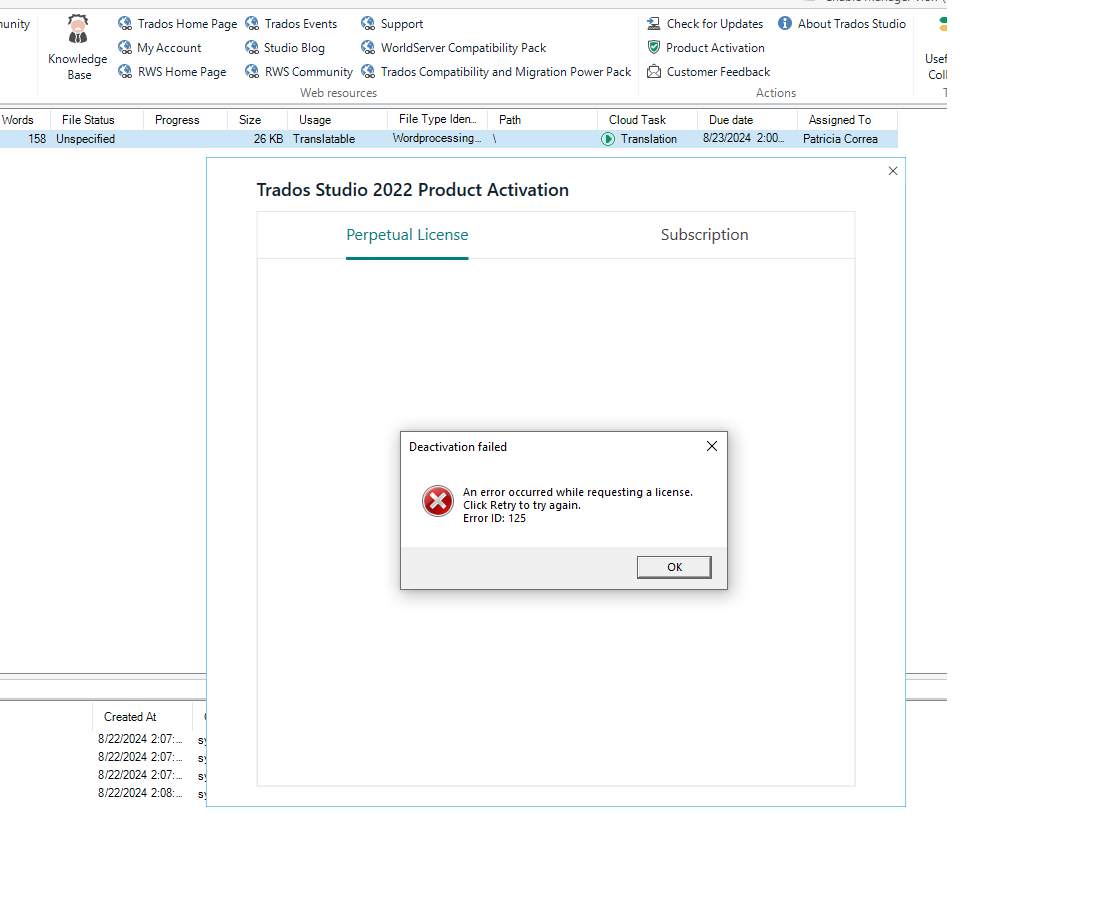Screen dimensions: 1098x908
Task: Click the Translation cloud task cell
Action: [x=649, y=139]
